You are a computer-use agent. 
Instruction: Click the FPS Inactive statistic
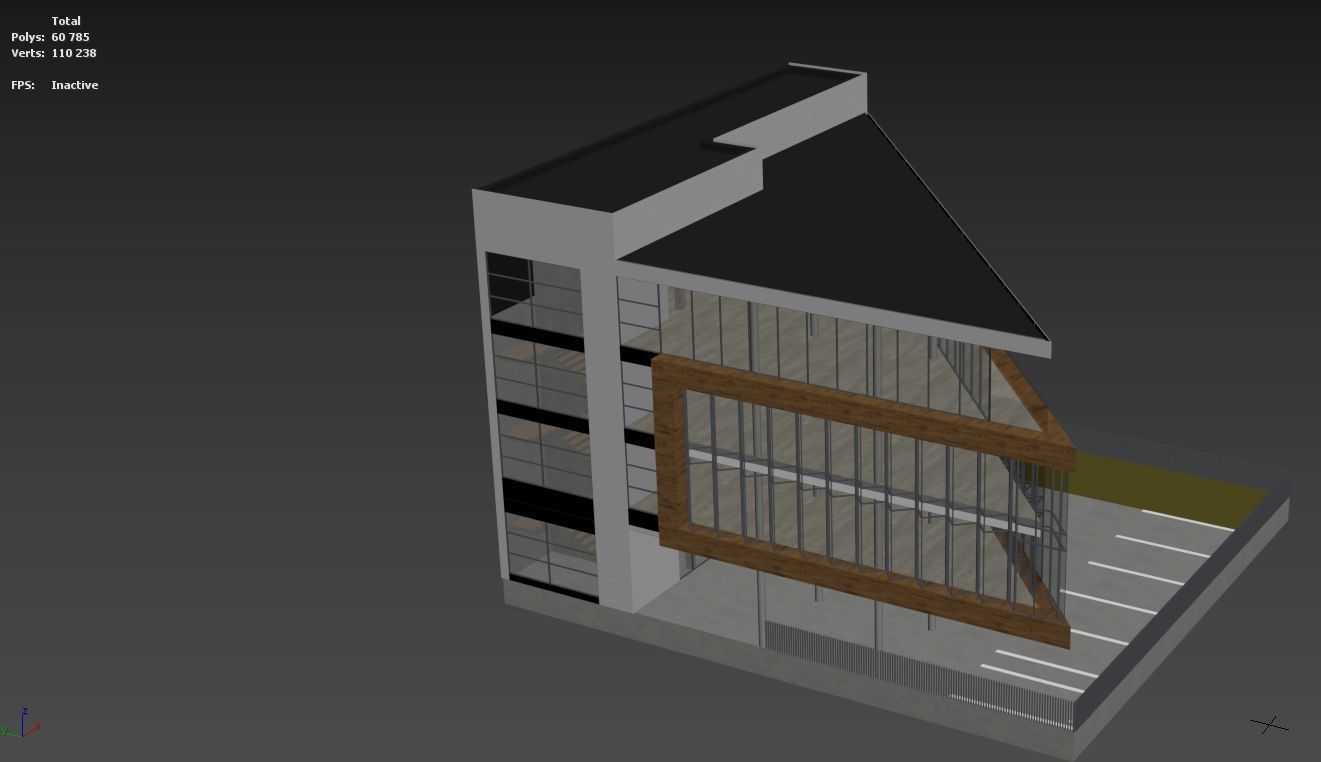tap(55, 85)
